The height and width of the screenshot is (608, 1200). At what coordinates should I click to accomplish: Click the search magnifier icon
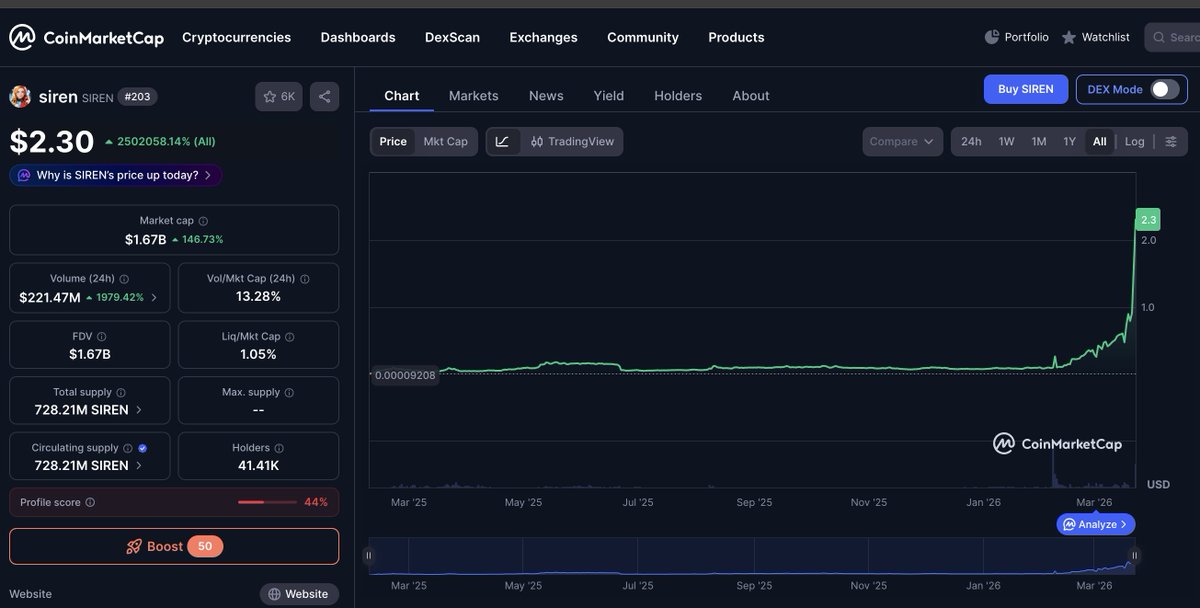point(1160,38)
